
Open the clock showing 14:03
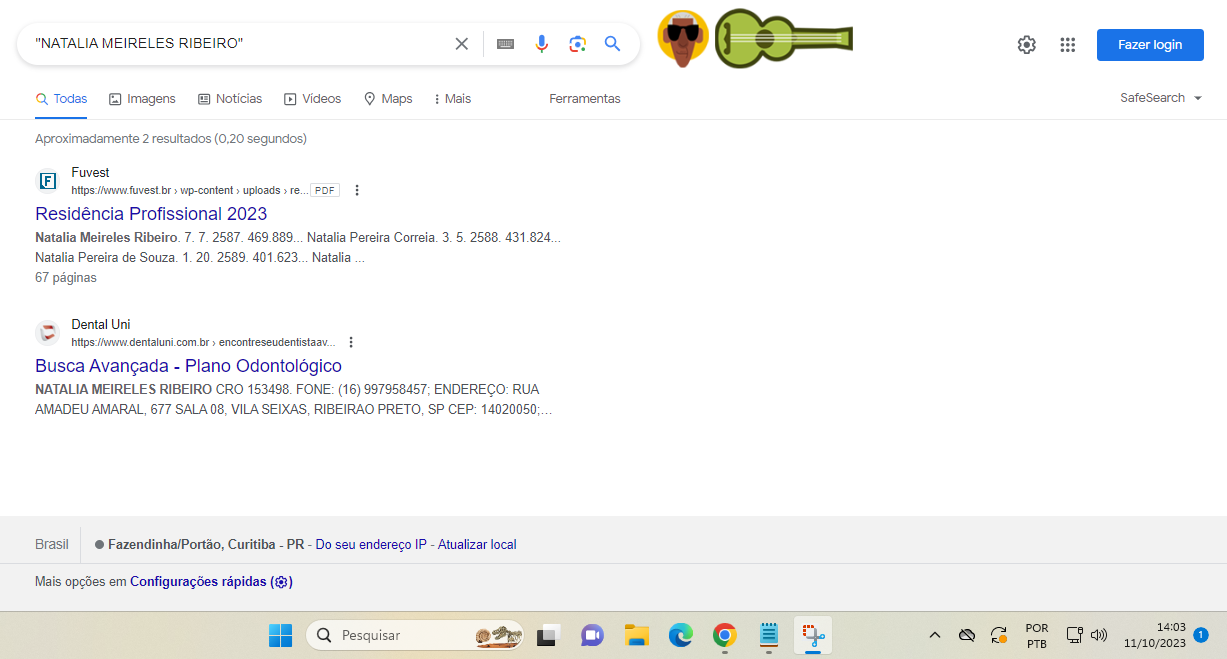[1155, 635]
